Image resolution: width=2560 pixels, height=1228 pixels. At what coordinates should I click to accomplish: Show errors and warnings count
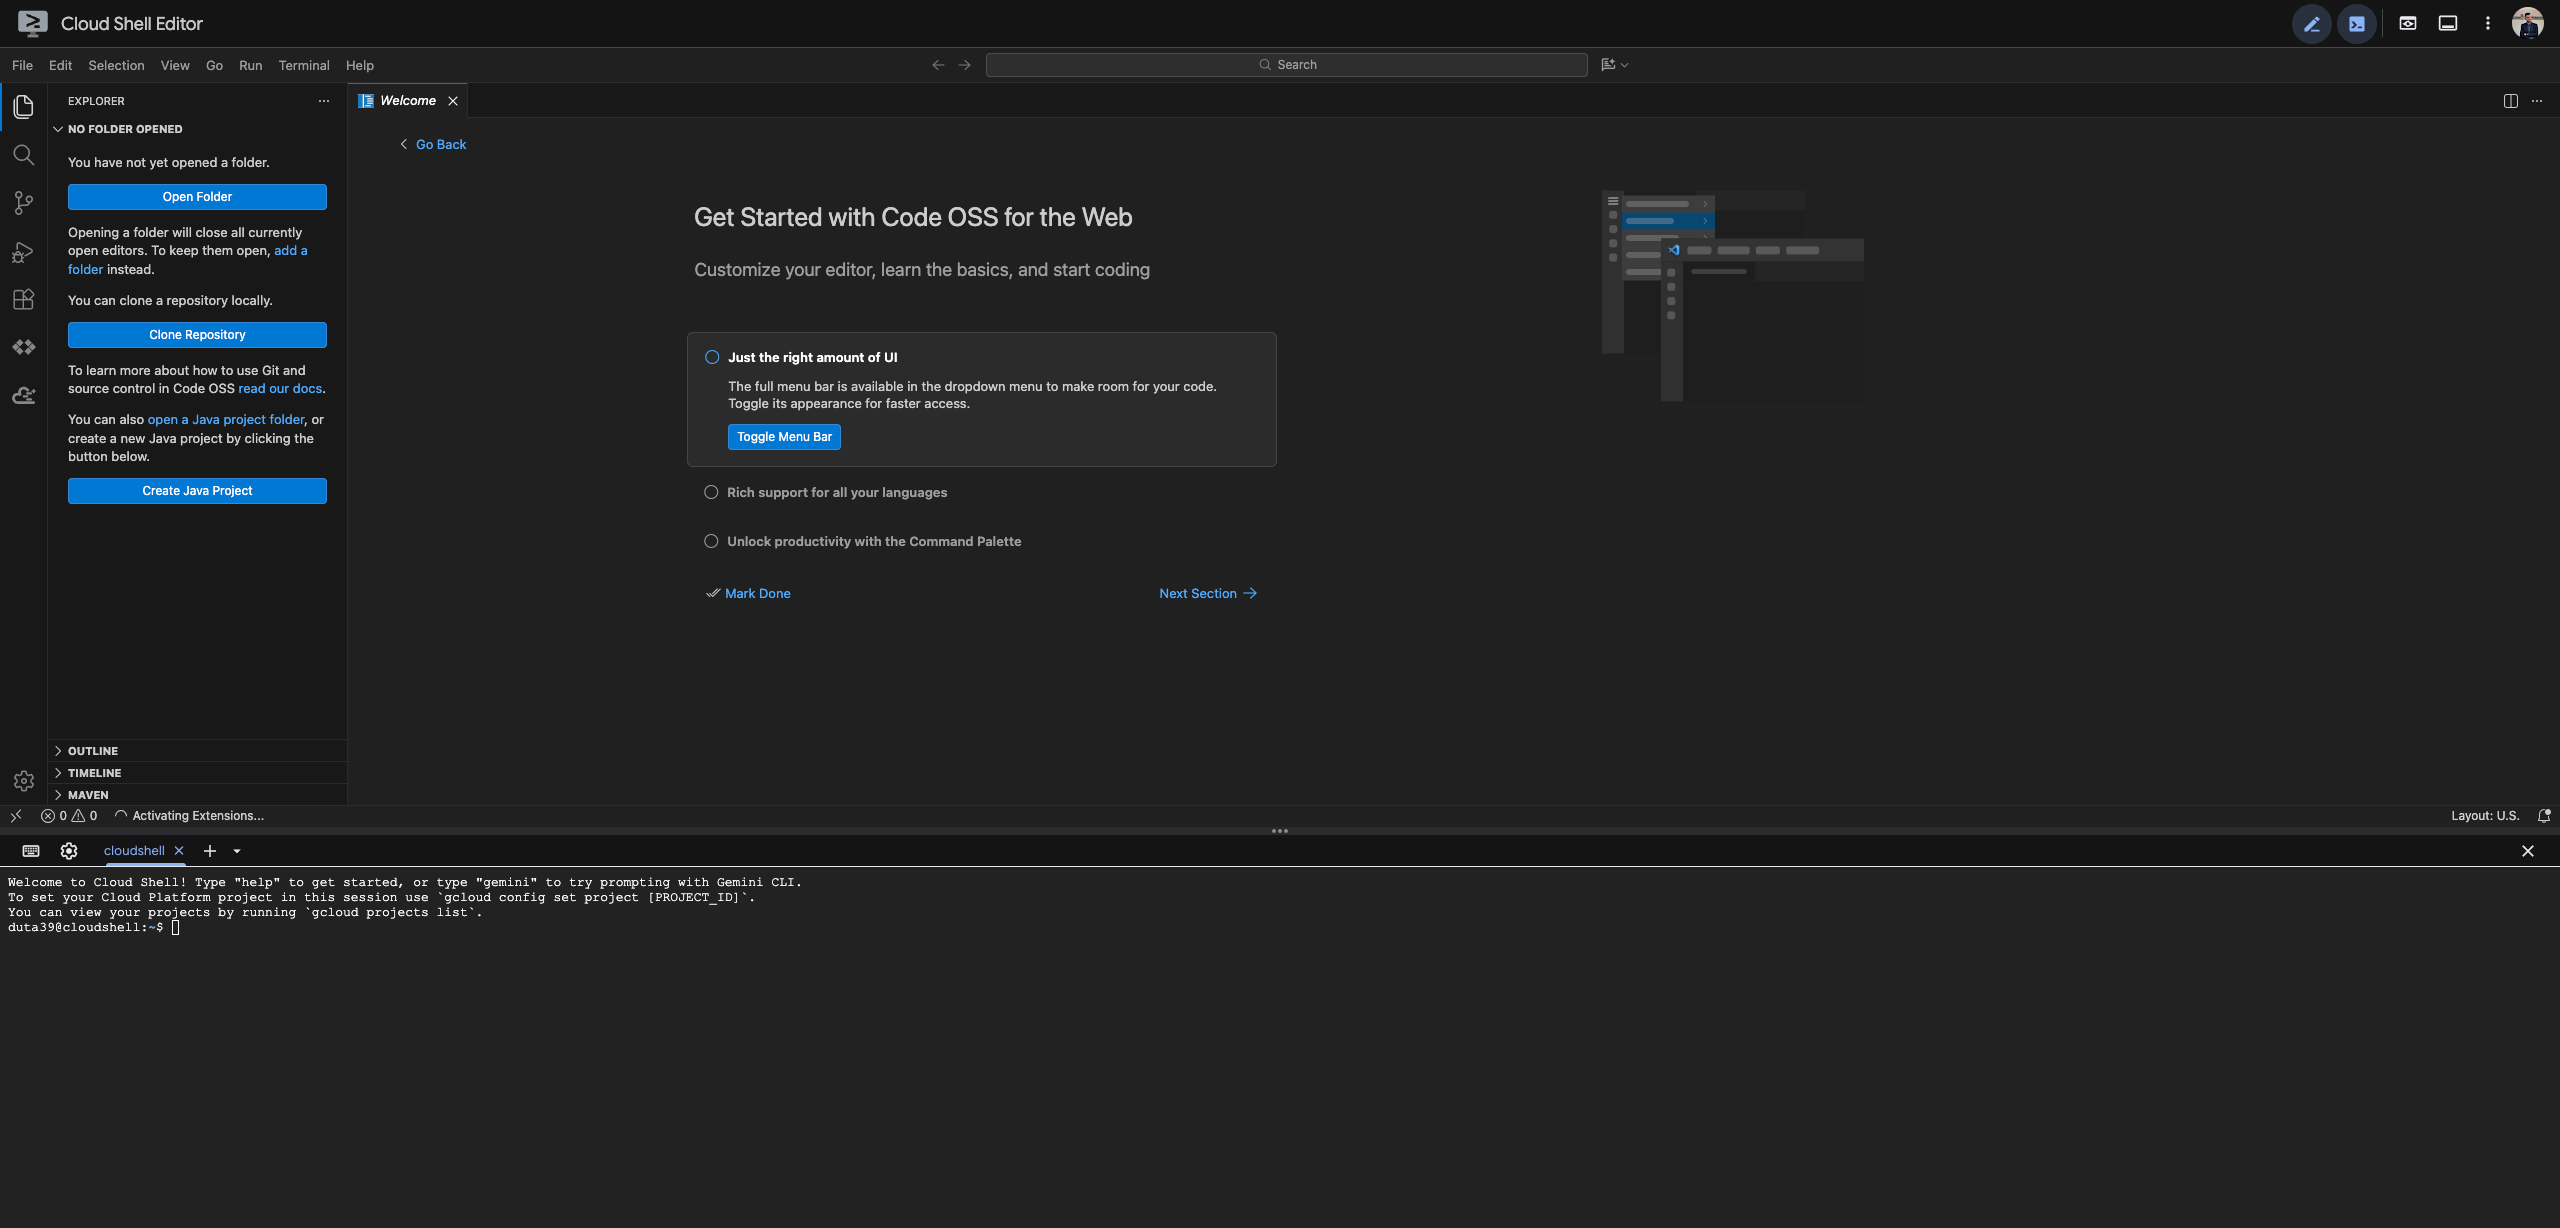tap(69, 816)
